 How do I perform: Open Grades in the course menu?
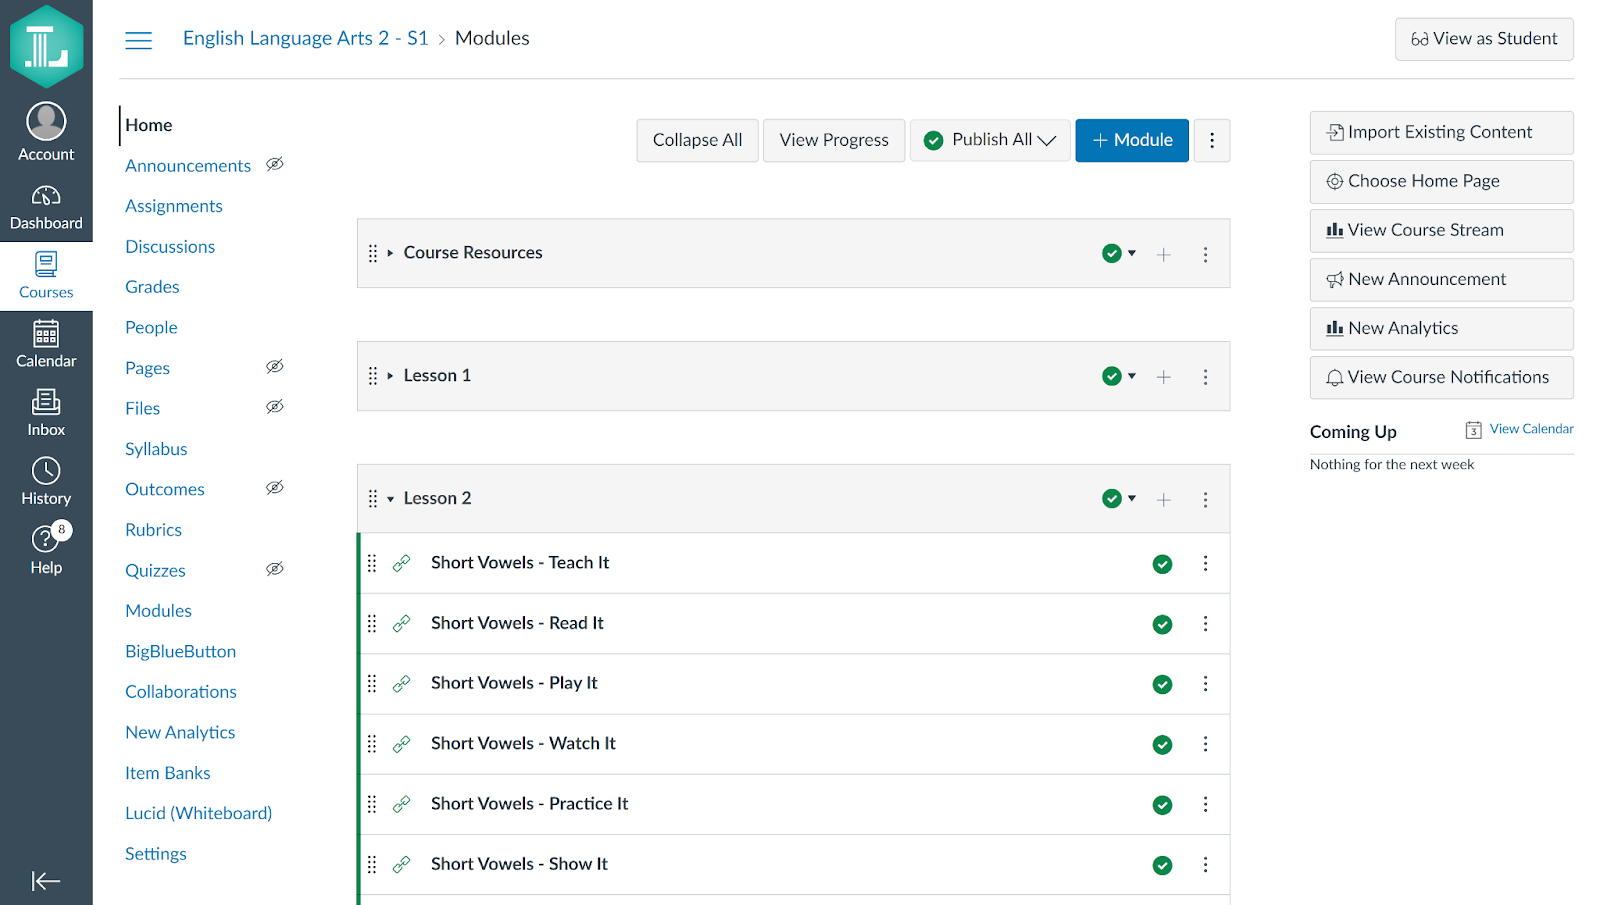152,287
